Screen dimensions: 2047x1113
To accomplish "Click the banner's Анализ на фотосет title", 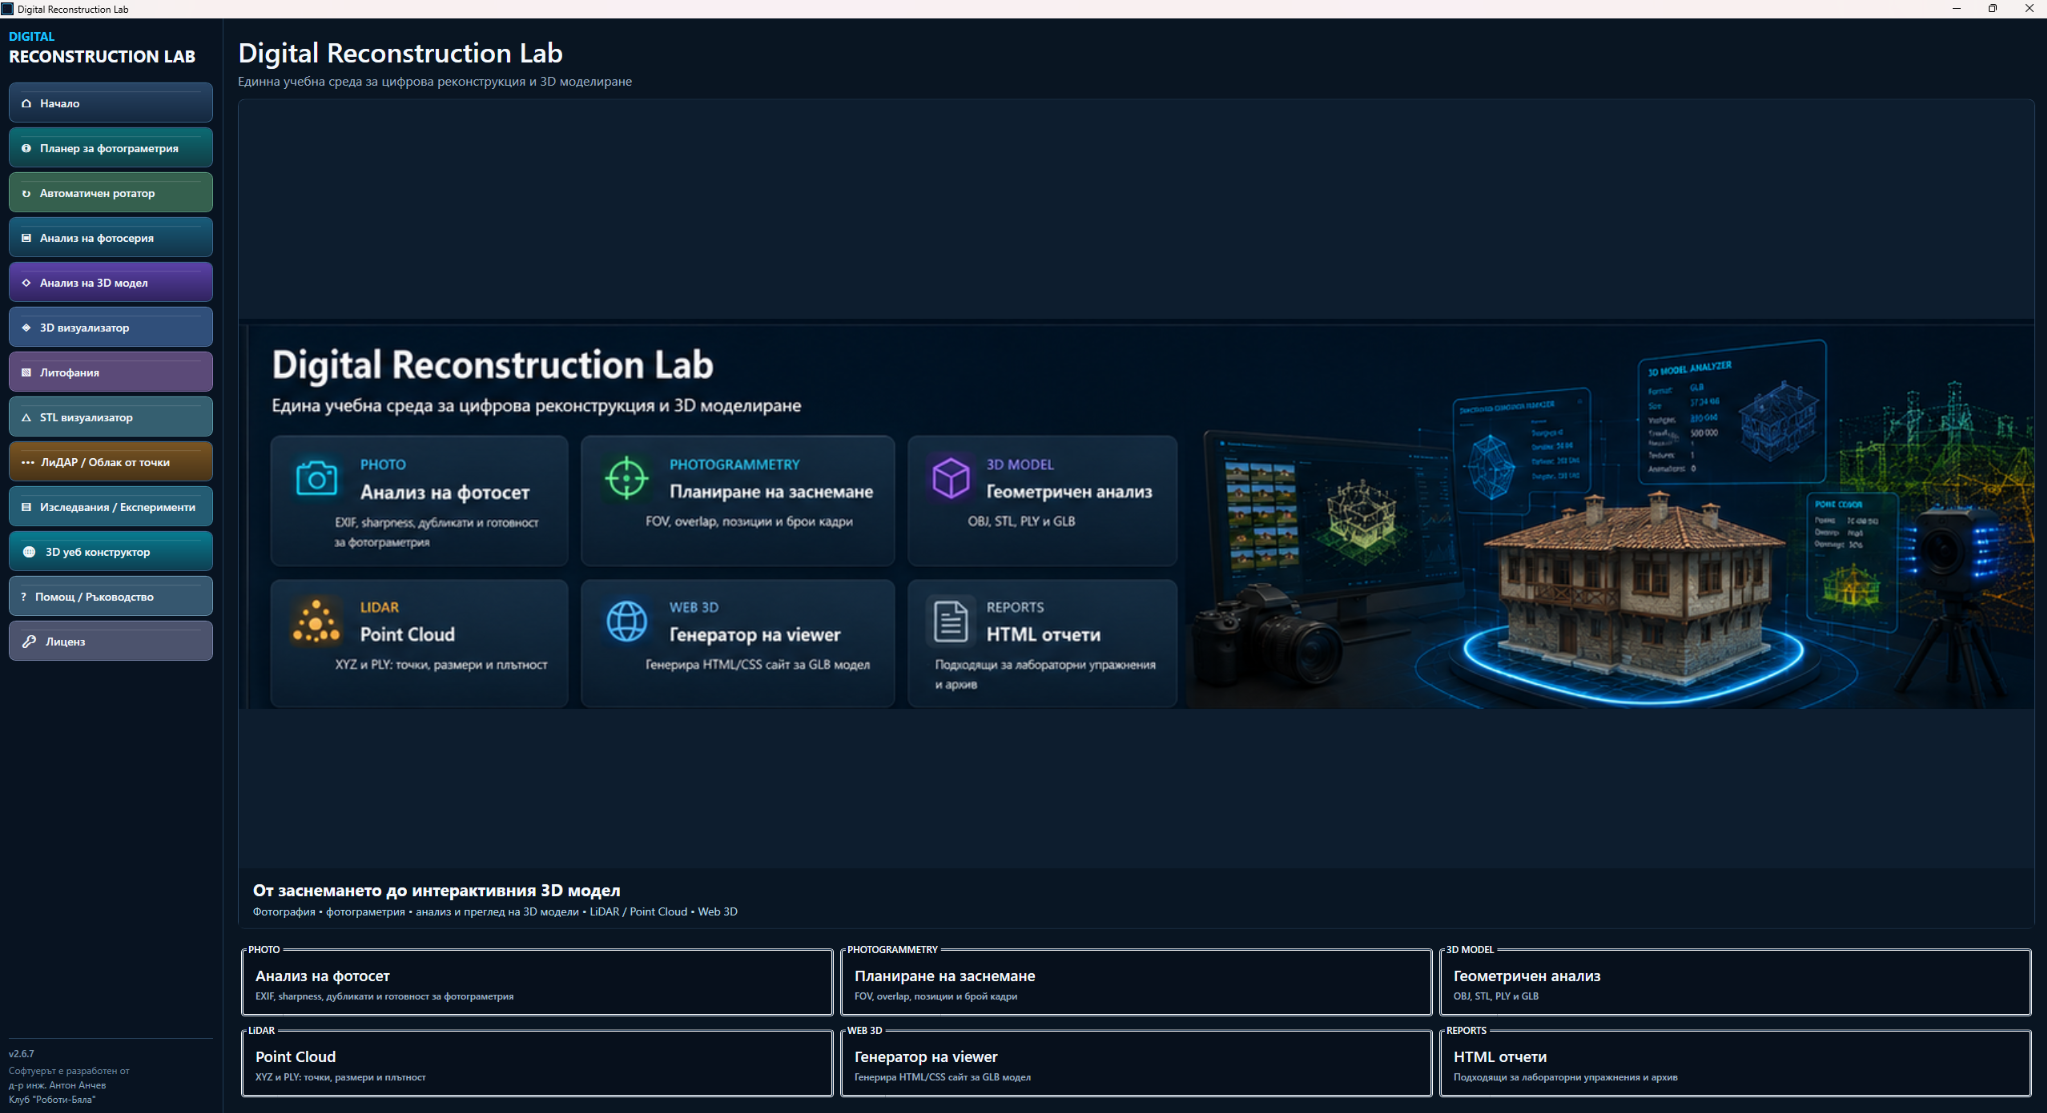I will pyautogui.click(x=445, y=492).
